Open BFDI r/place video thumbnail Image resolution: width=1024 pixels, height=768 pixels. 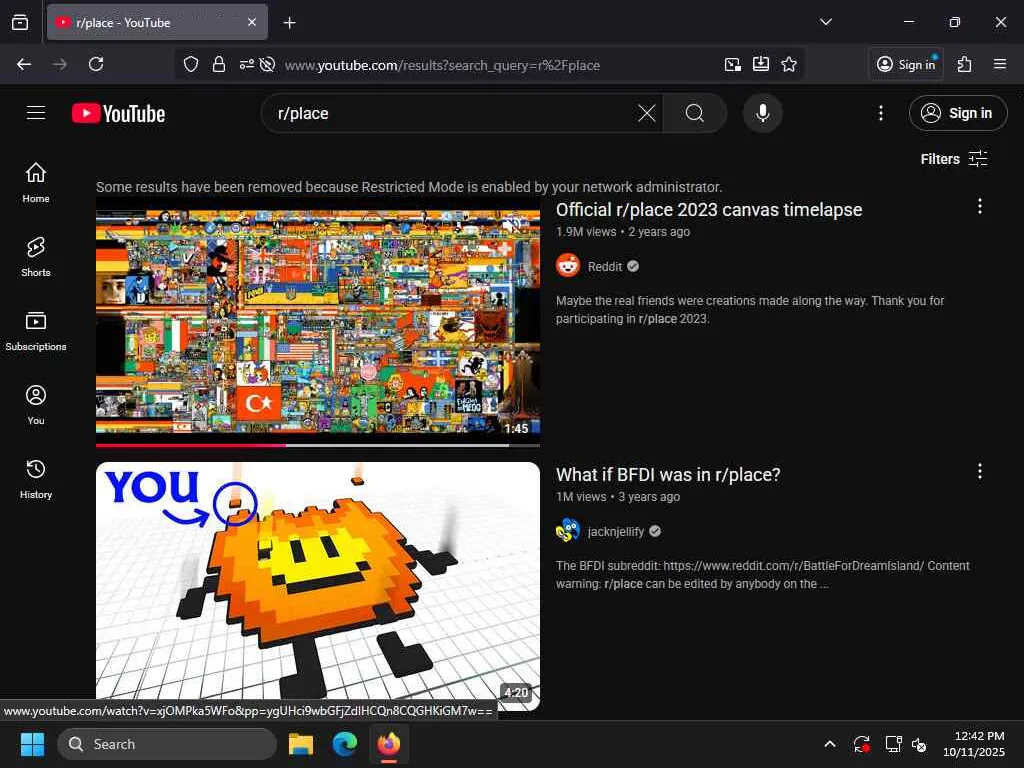point(318,586)
